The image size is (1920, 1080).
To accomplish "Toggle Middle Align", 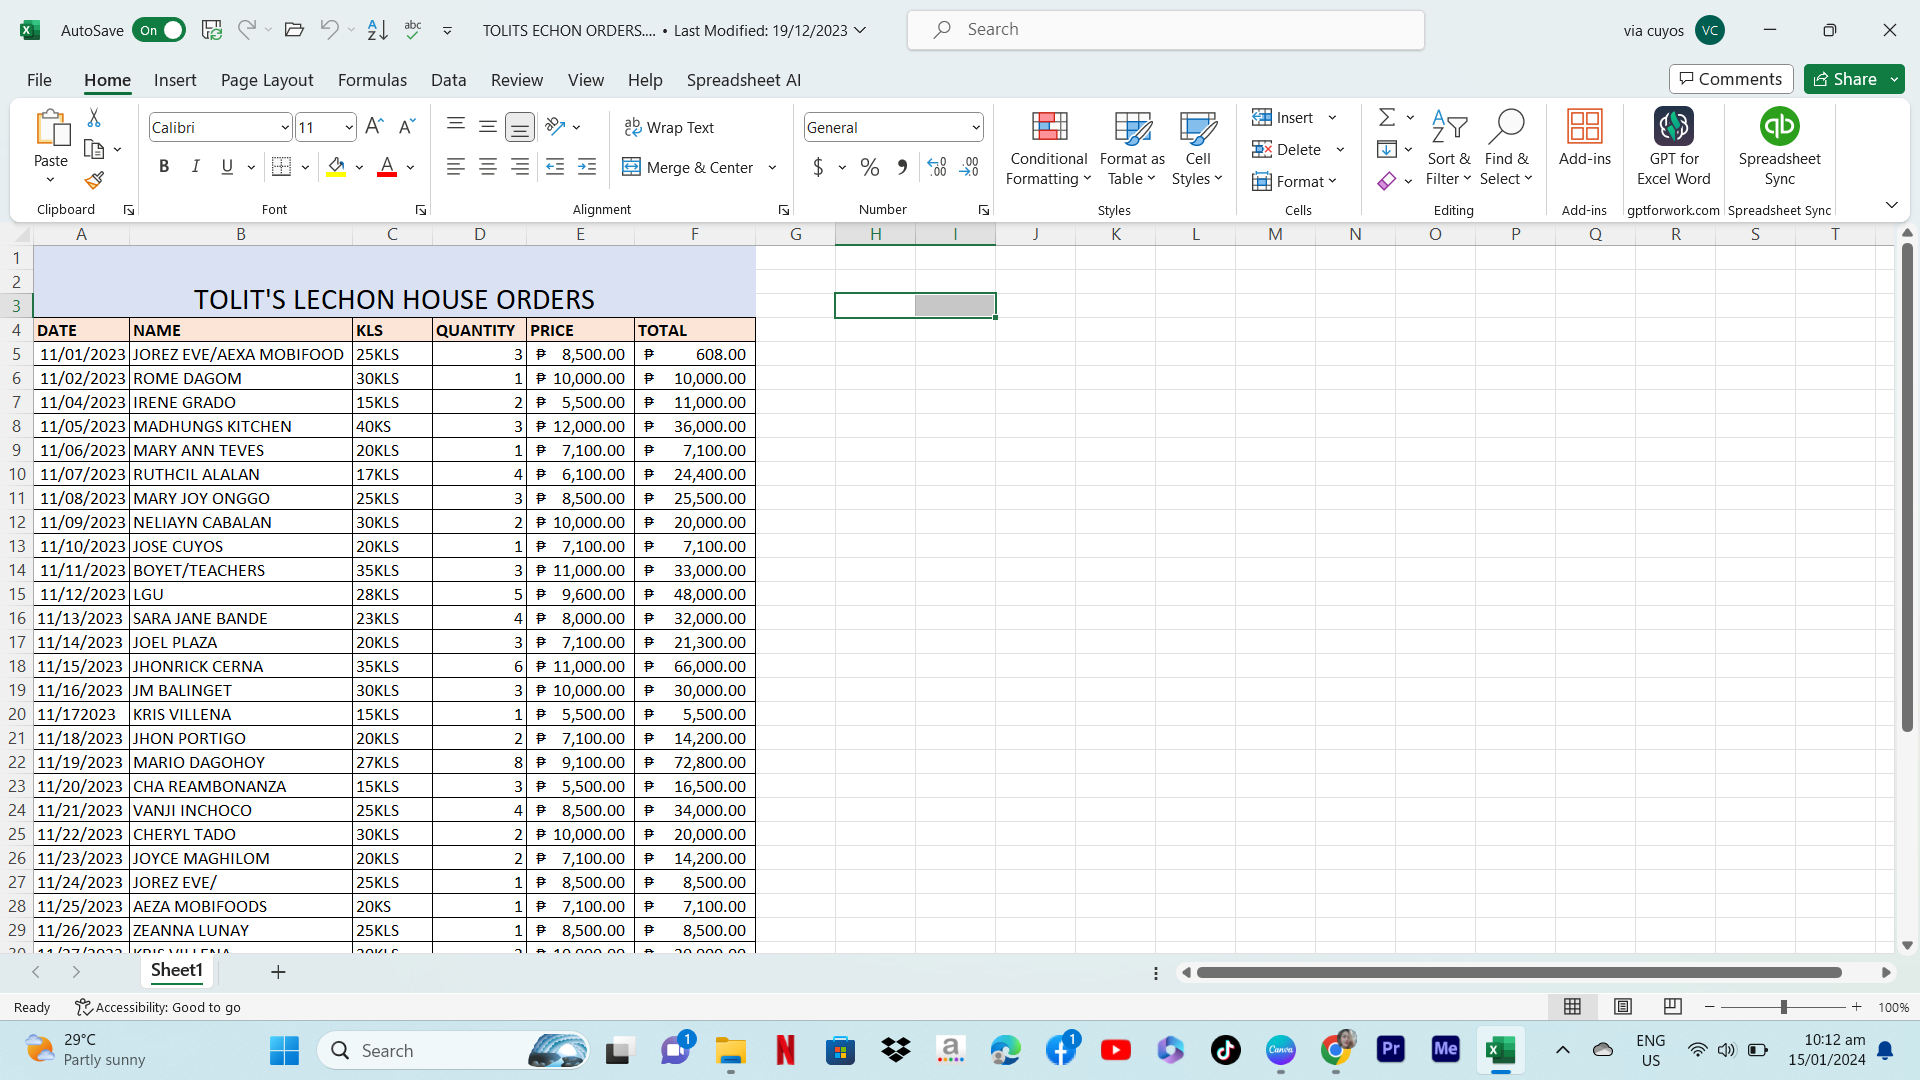I will click(488, 127).
